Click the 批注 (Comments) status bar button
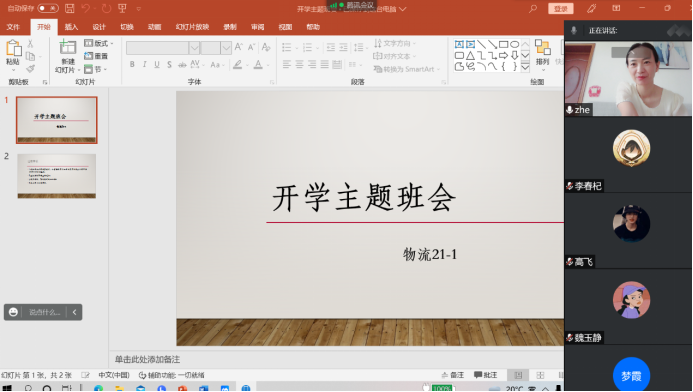This screenshot has height=392, width=693. [x=486, y=375]
